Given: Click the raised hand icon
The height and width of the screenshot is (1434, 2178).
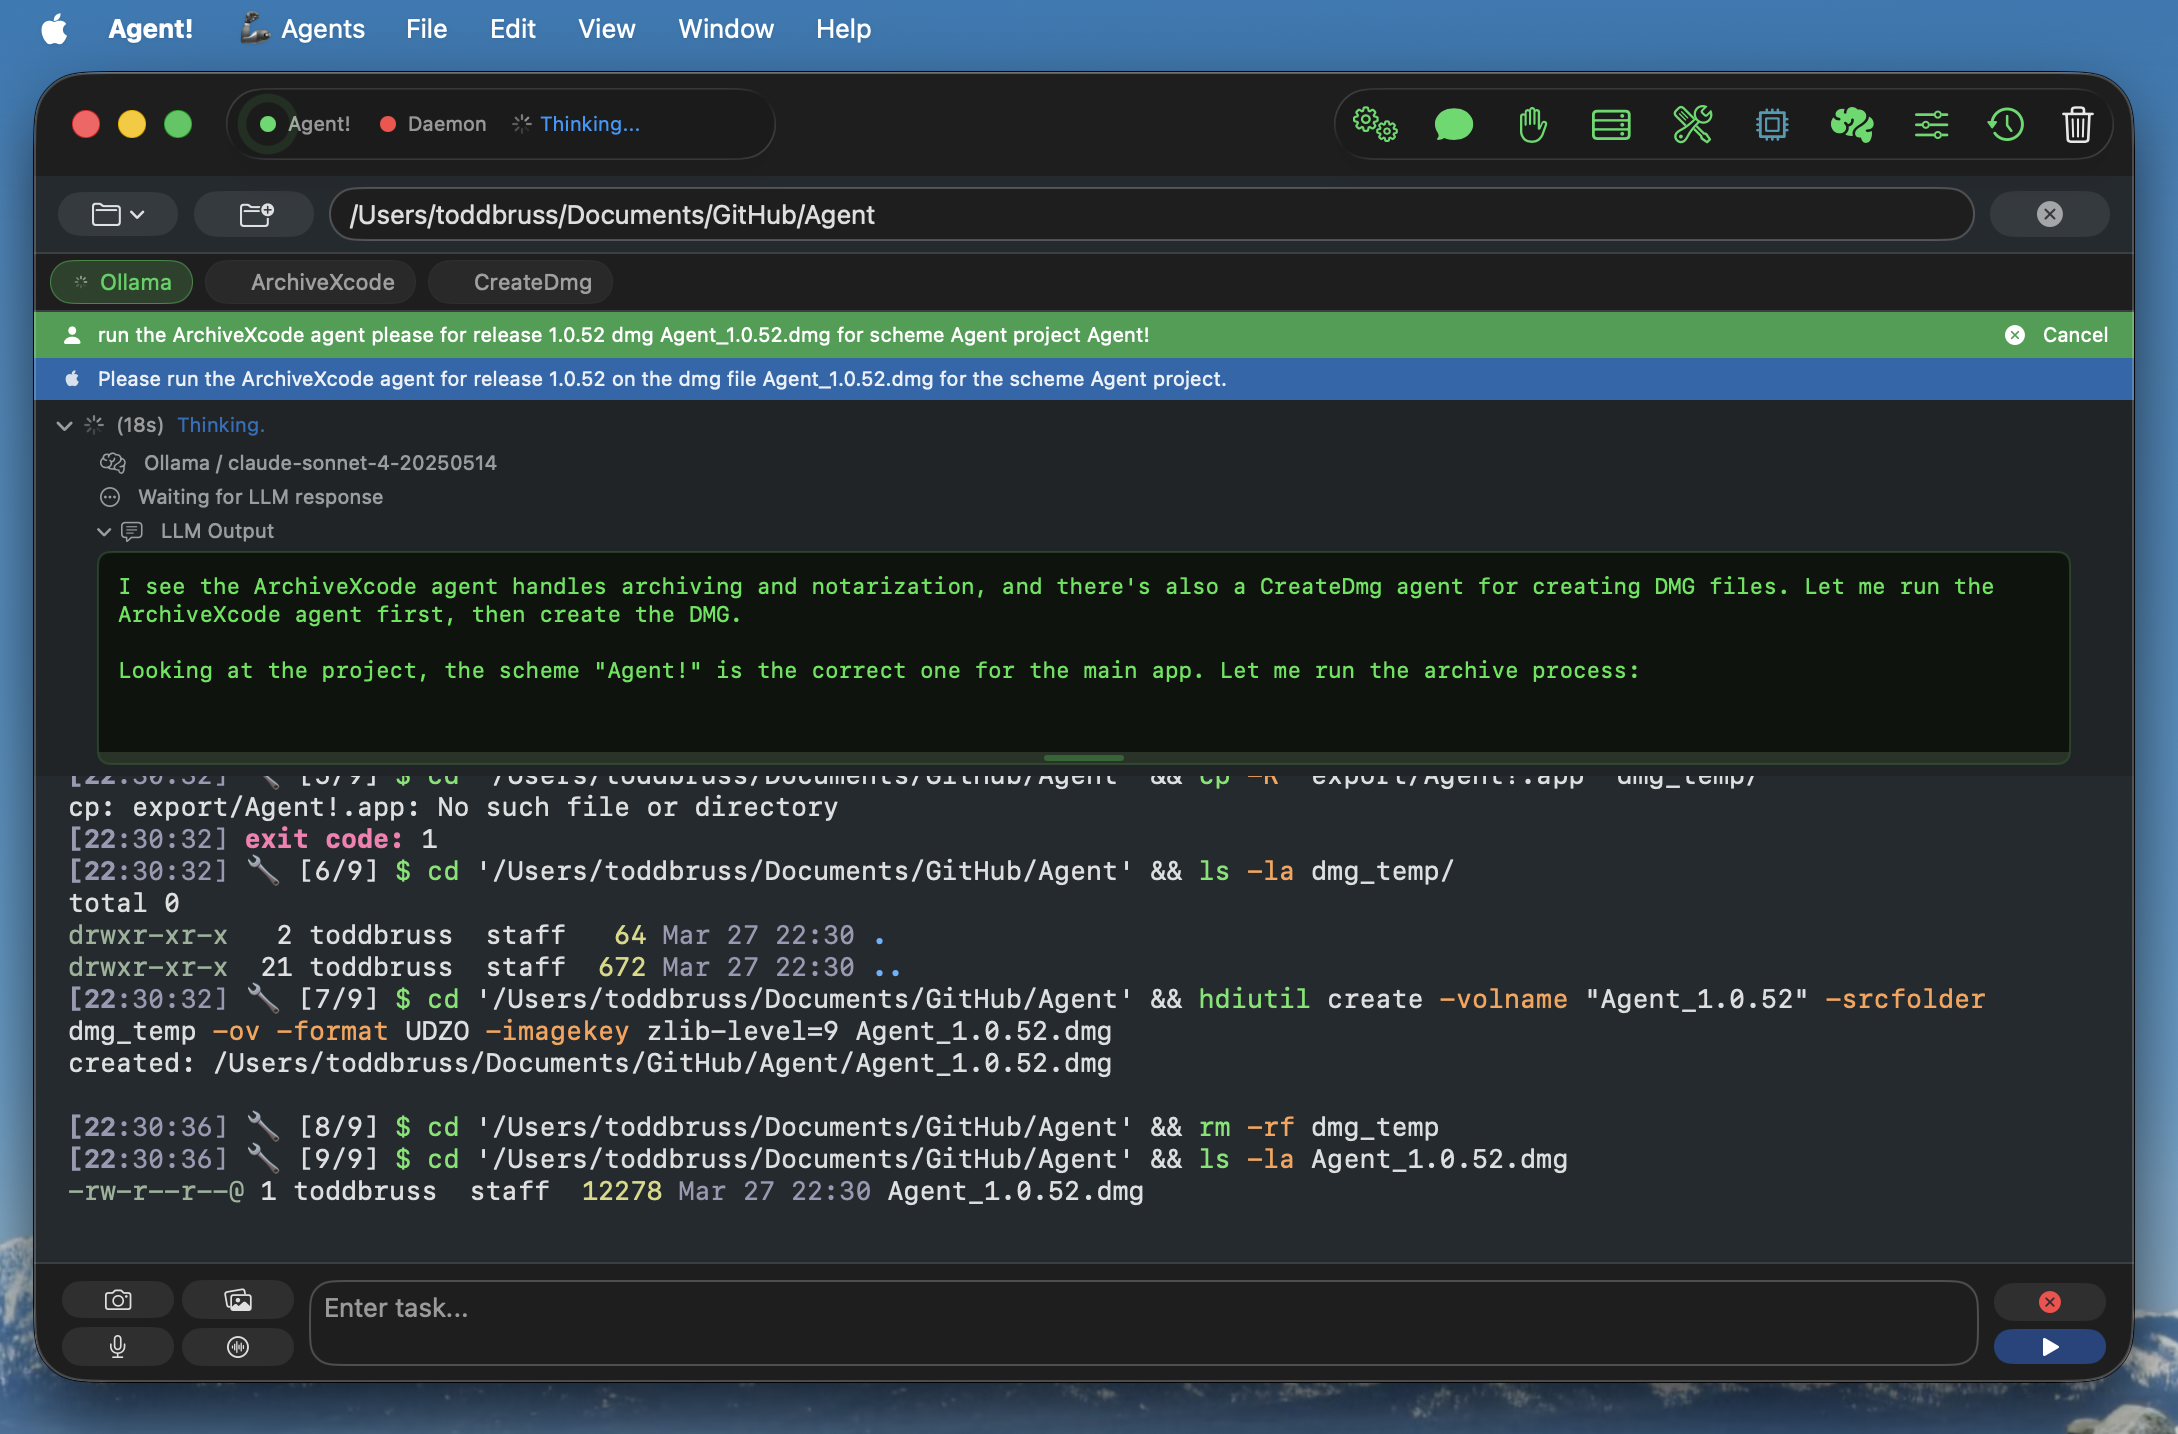Looking at the screenshot, I should coord(1532,125).
